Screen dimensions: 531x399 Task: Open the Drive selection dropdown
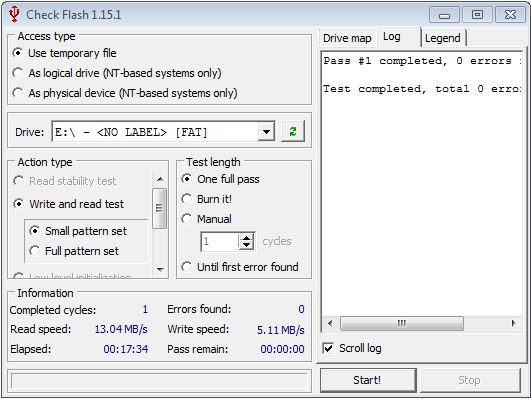267,131
